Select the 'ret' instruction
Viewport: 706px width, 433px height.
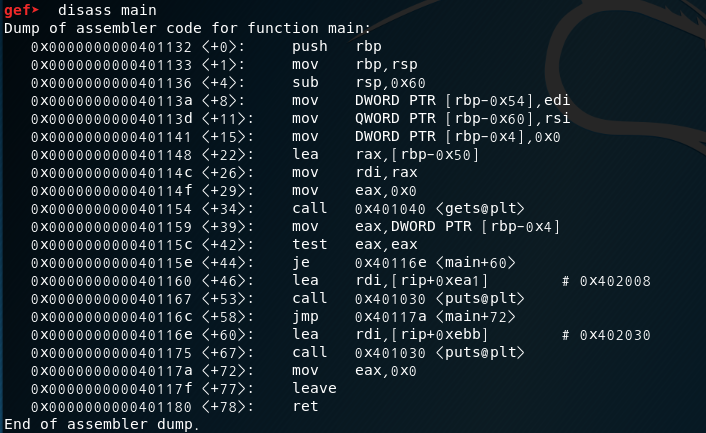305,406
